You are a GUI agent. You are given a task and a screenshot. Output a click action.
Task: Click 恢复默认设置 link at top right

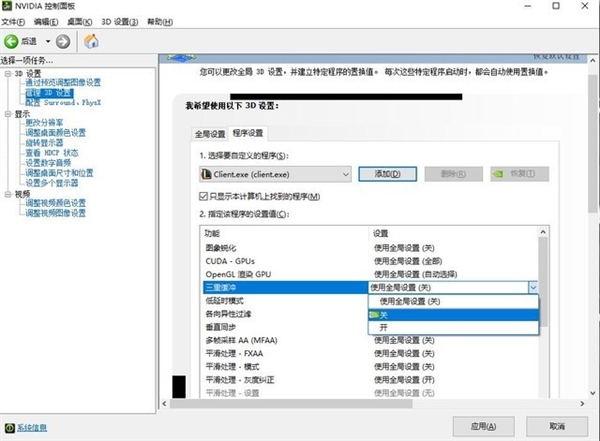(556, 57)
